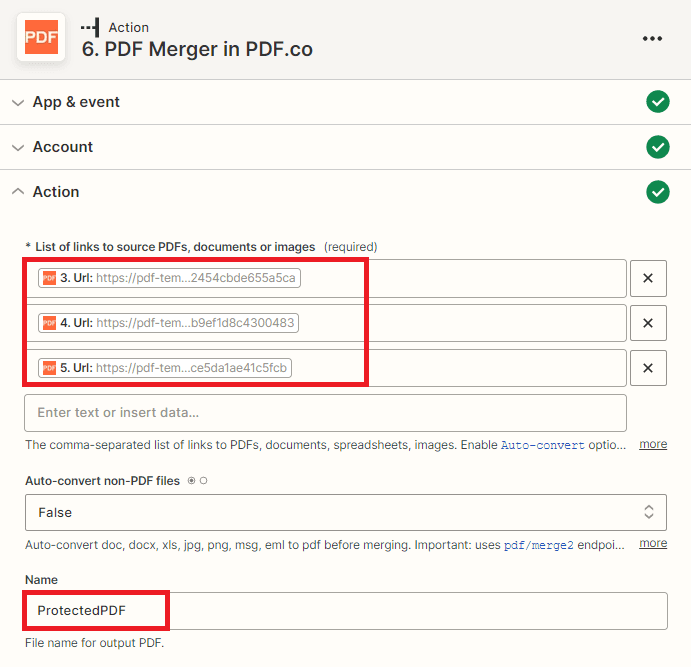Click the PDF.co app logo icon
The width and height of the screenshot is (691, 667).
[41, 37]
